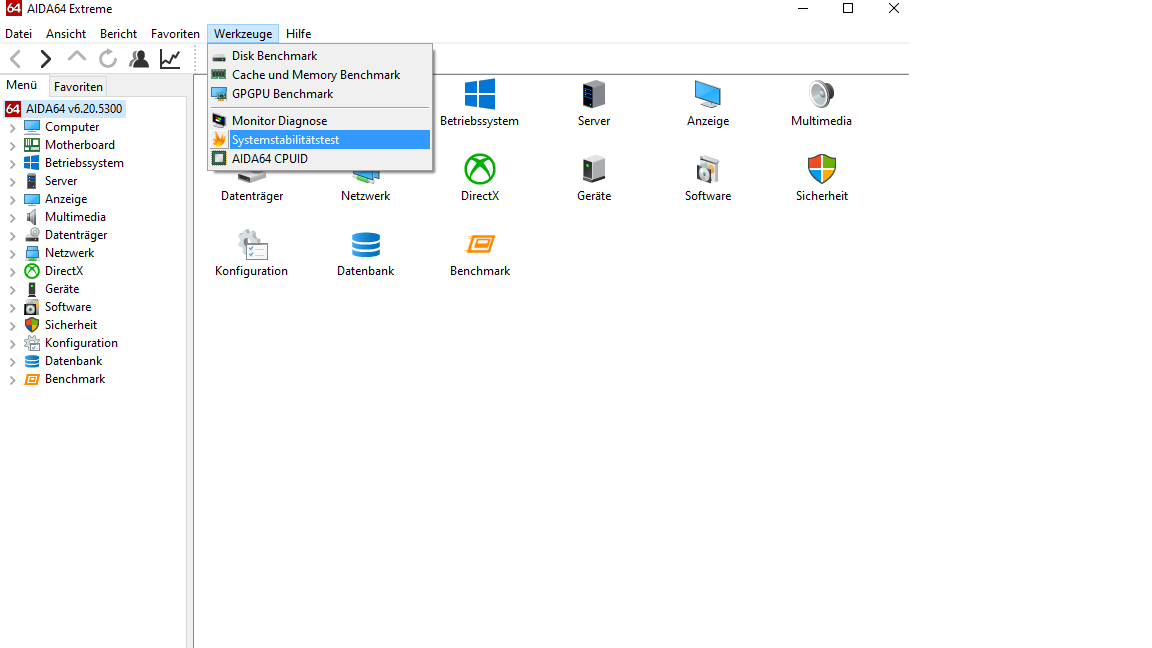Expand the Anzeige tree node
1152x648 pixels.
point(12,199)
